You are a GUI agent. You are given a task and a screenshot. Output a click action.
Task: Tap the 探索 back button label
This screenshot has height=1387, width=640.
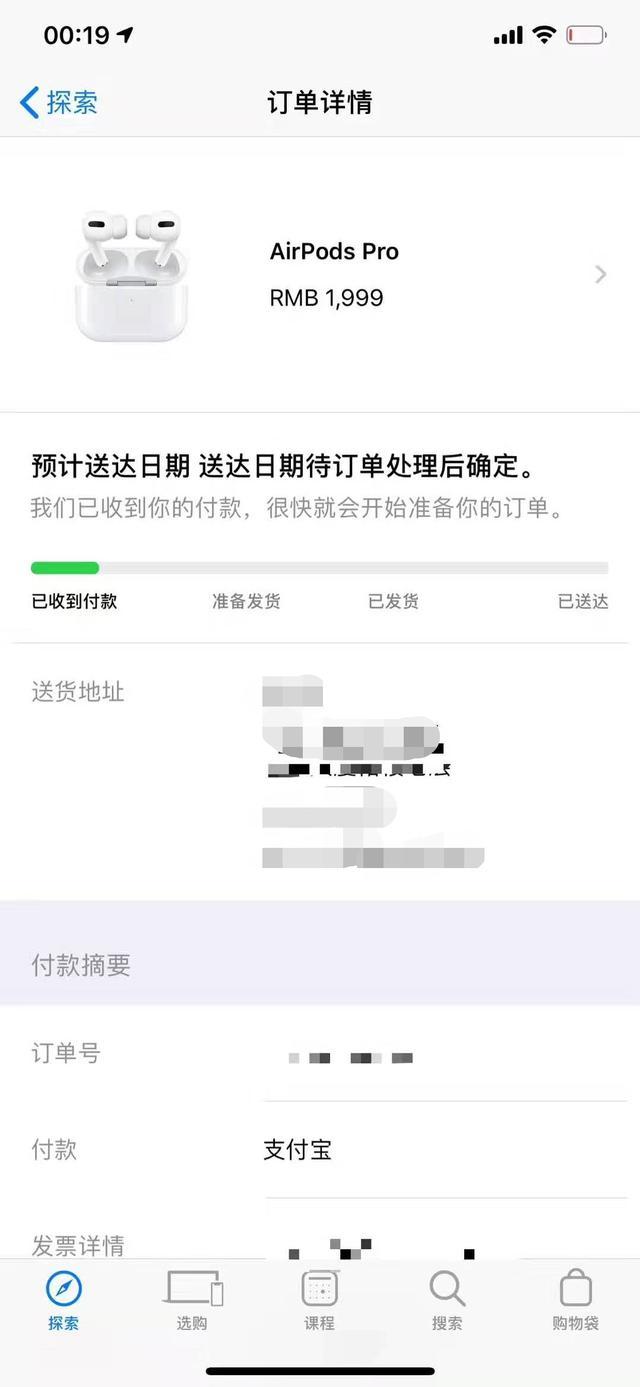pos(72,102)
